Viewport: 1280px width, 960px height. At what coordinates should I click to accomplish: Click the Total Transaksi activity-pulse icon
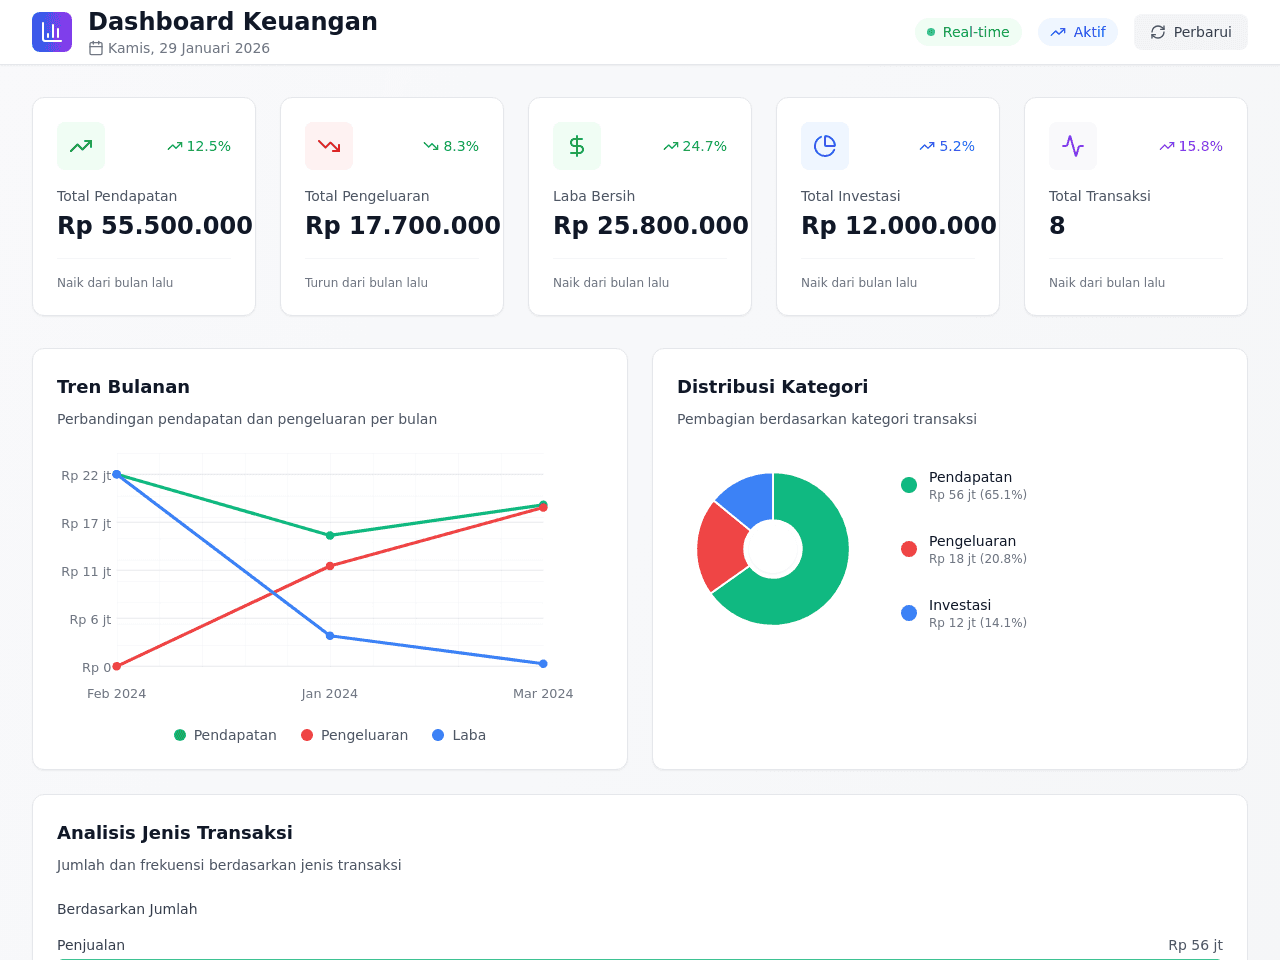tap(1073, 146)
